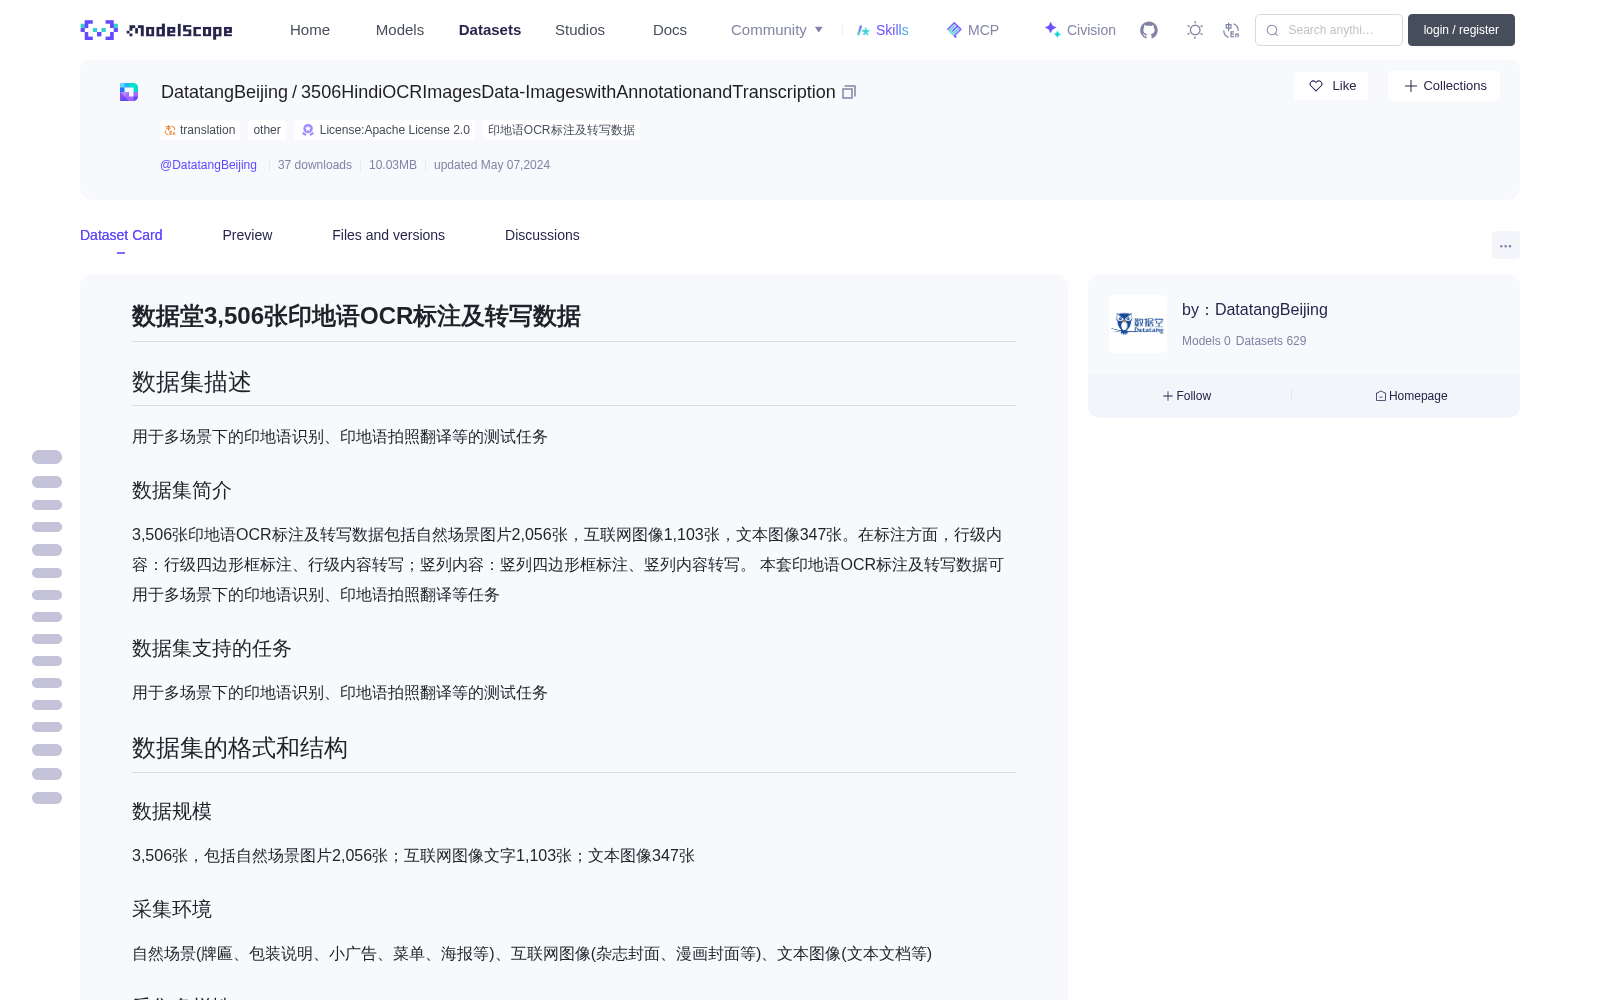Click the 数据集描述 heading
This screenshot has height=1000, width=1600.
192,382
